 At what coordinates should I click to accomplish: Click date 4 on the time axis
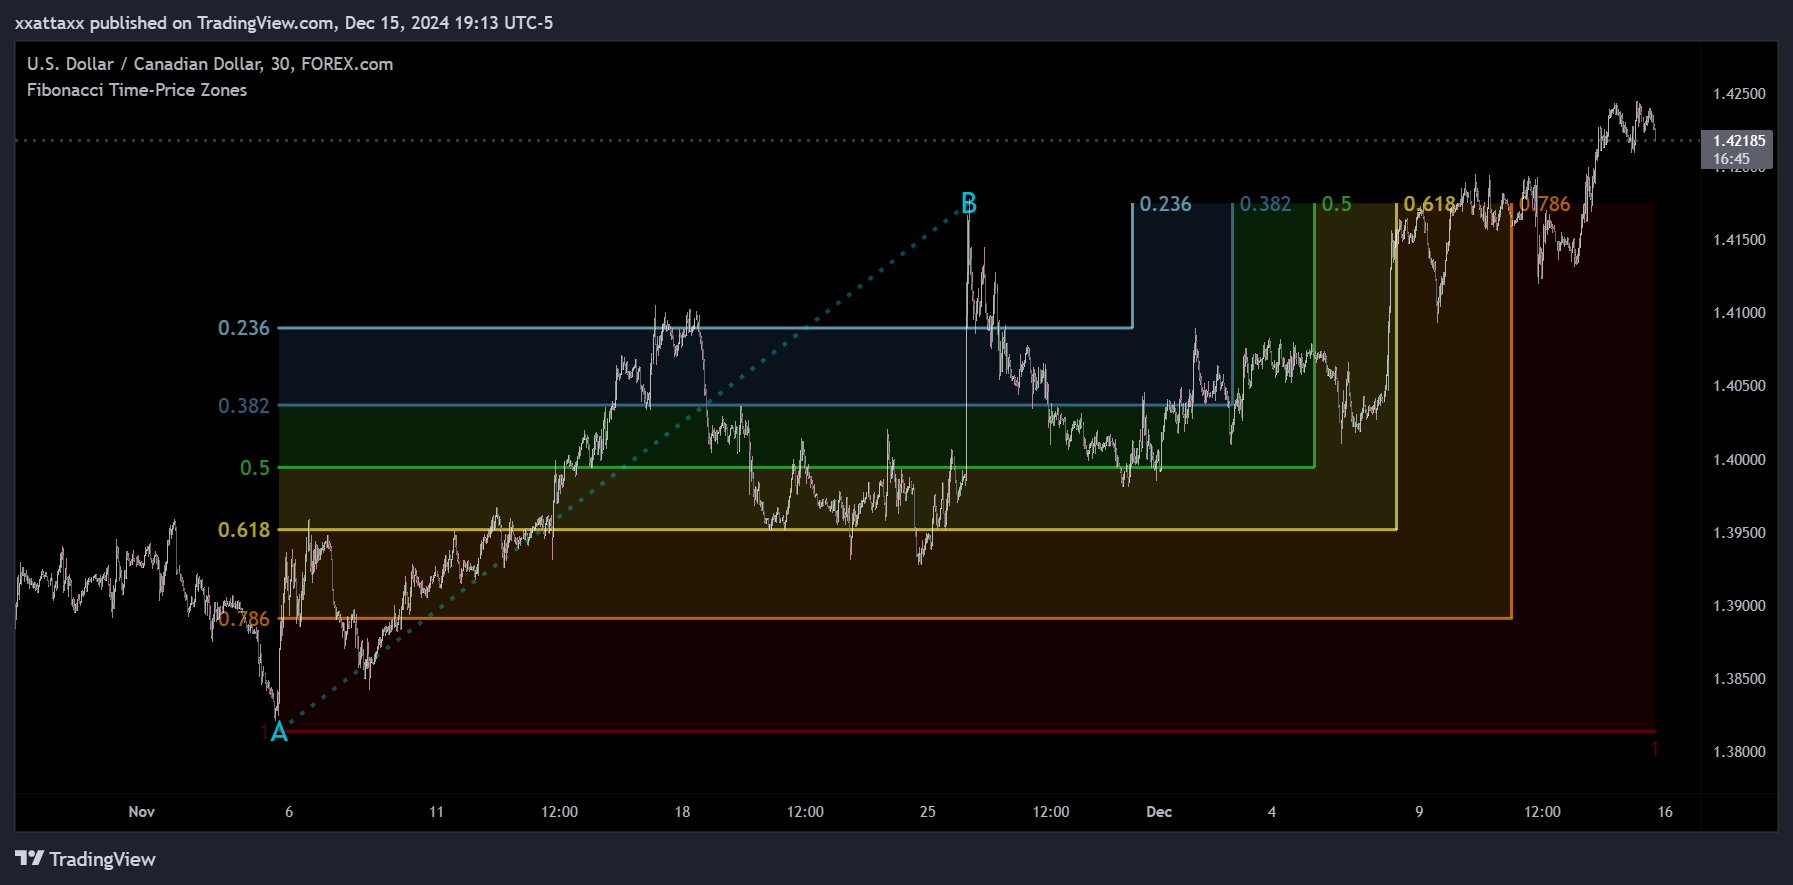1272,812
